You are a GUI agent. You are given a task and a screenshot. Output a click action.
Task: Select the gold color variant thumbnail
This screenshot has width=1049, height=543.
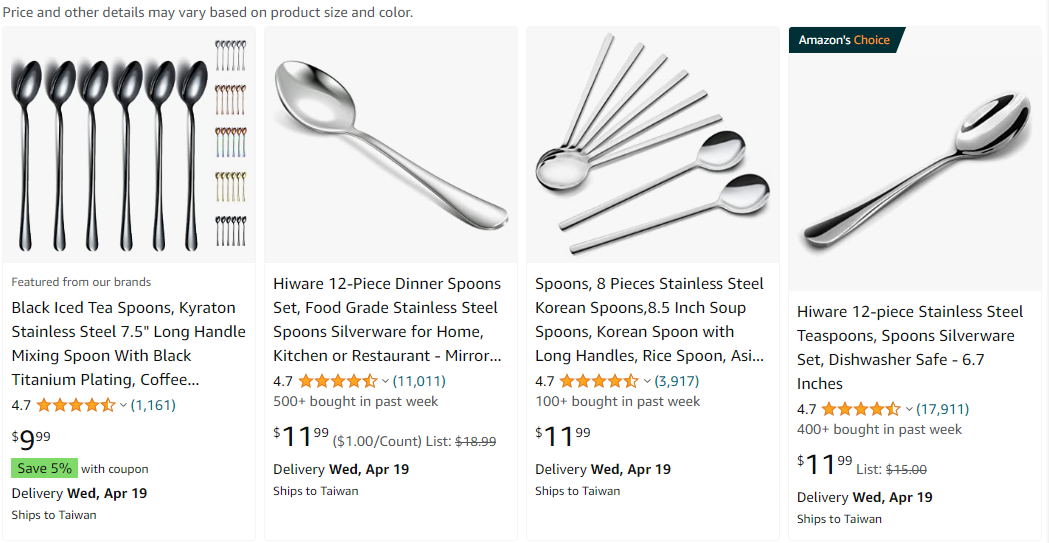point(230,187)
